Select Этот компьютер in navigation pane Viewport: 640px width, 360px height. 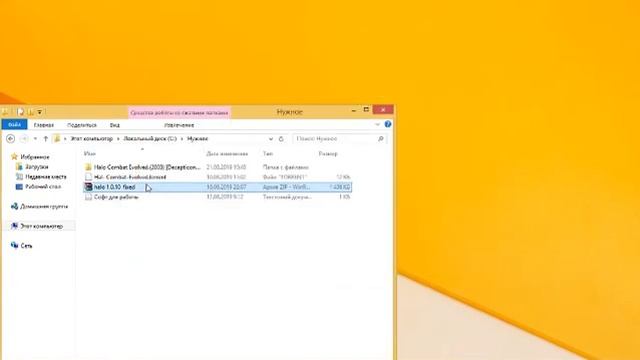[x=42, y=226]
